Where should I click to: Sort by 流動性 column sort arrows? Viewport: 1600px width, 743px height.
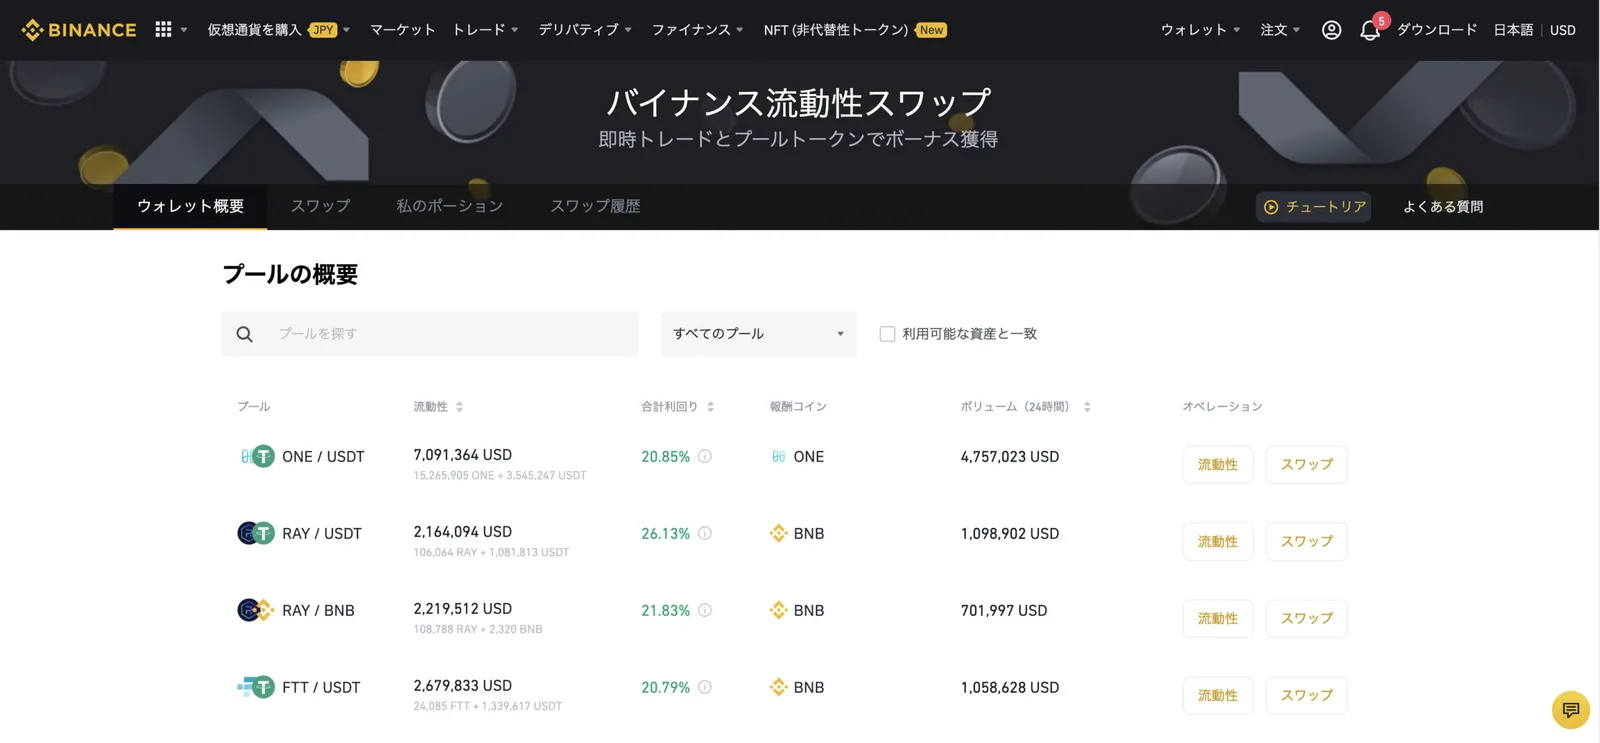[x=459, y=407]
